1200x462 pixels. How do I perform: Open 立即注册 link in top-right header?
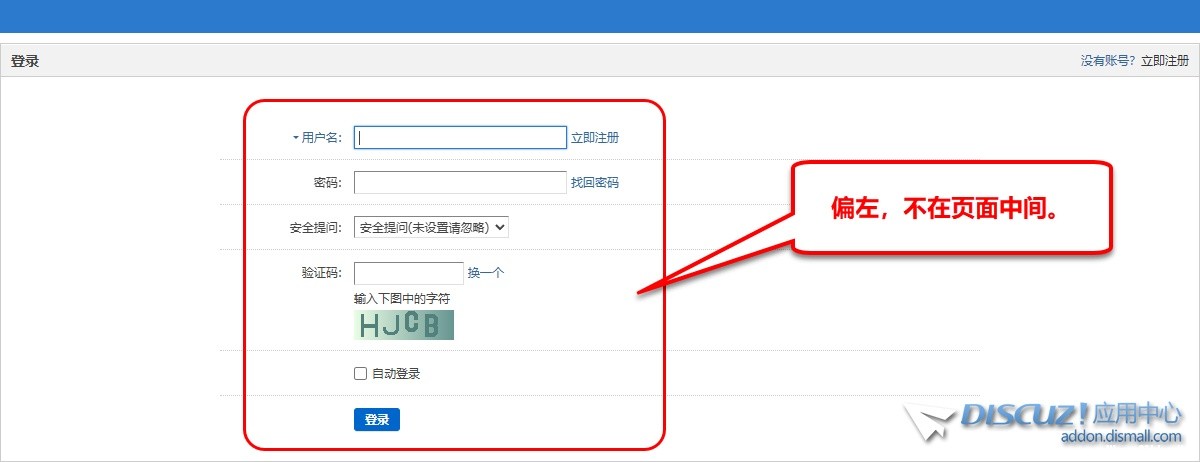(1165, 61)
